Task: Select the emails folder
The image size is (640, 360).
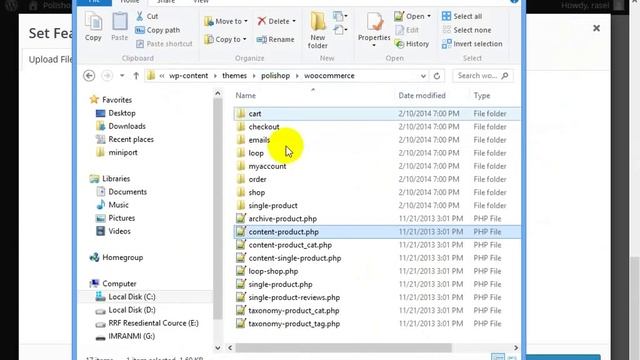Action: tap(376, 140)
